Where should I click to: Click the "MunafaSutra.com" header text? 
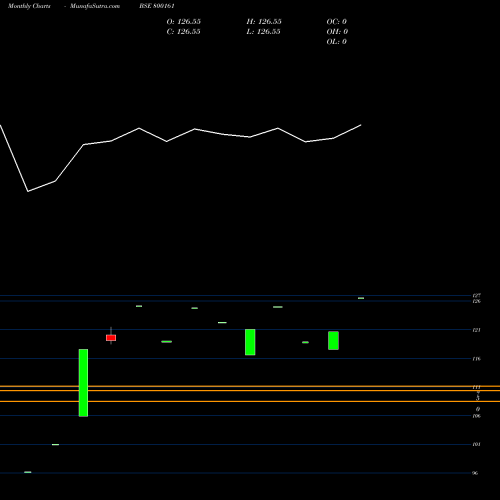tap(95, 6)
